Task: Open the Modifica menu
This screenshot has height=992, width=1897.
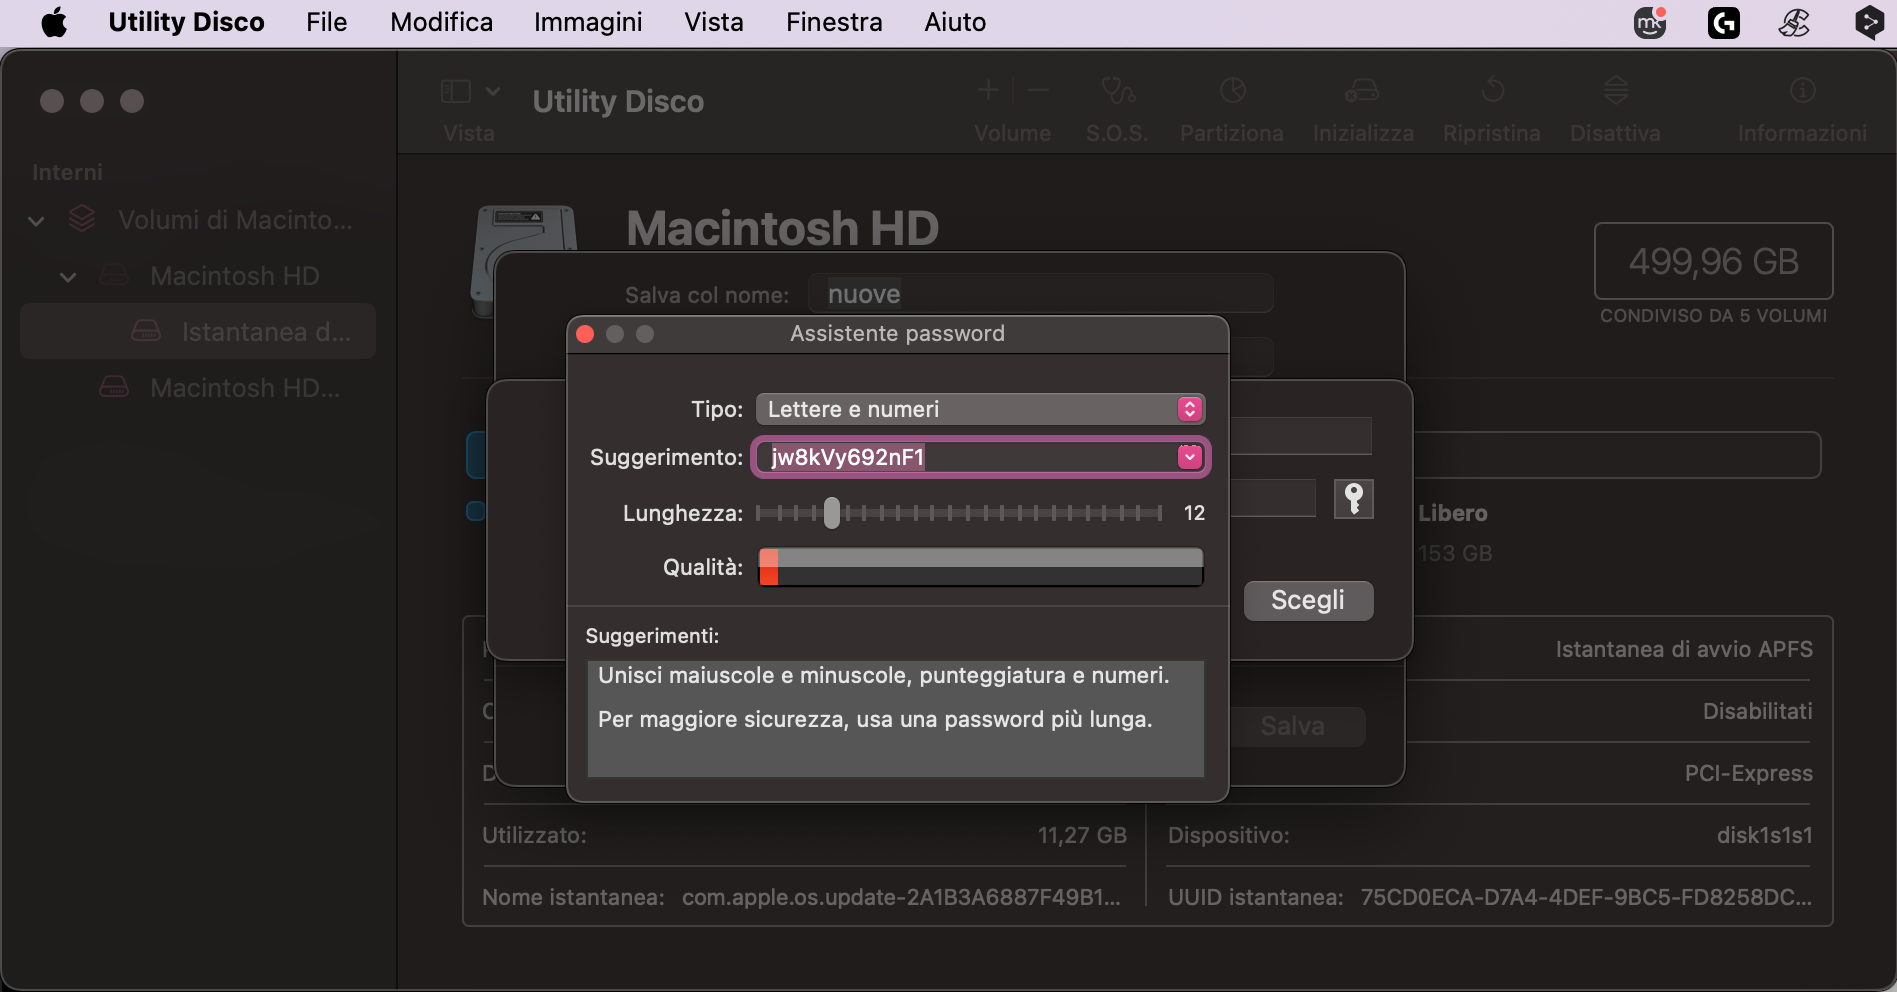Action: 441,22
